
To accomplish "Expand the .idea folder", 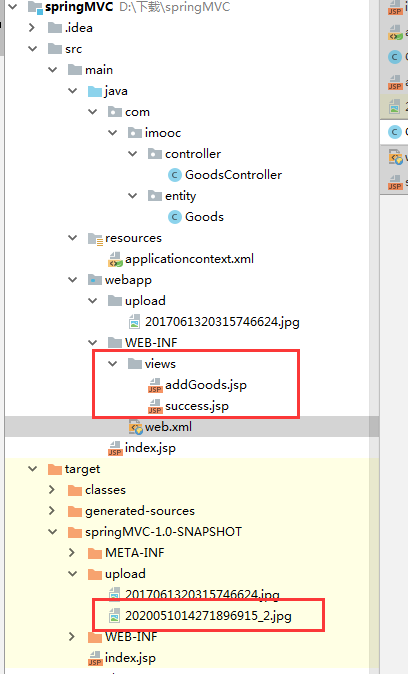I will (x=32, y=28).
